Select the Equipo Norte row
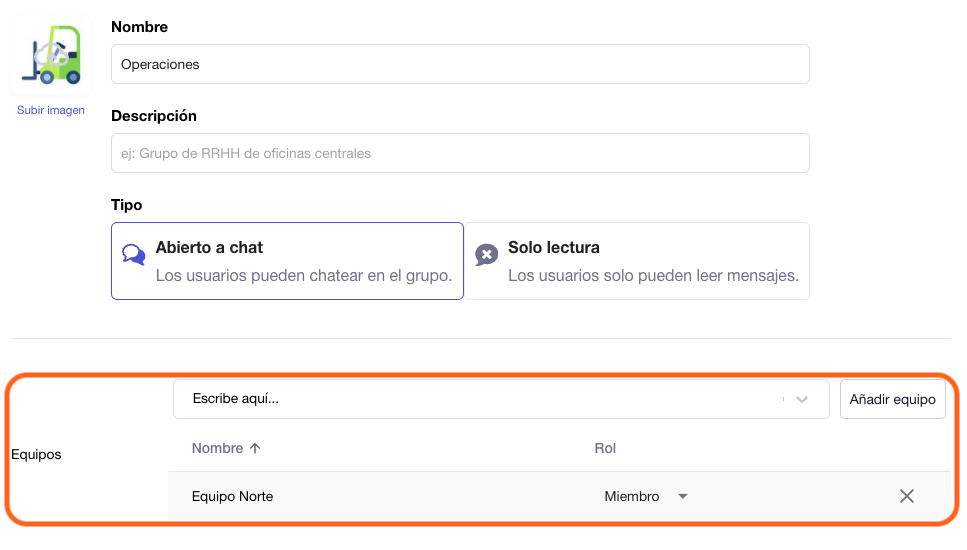 point(559,496)
